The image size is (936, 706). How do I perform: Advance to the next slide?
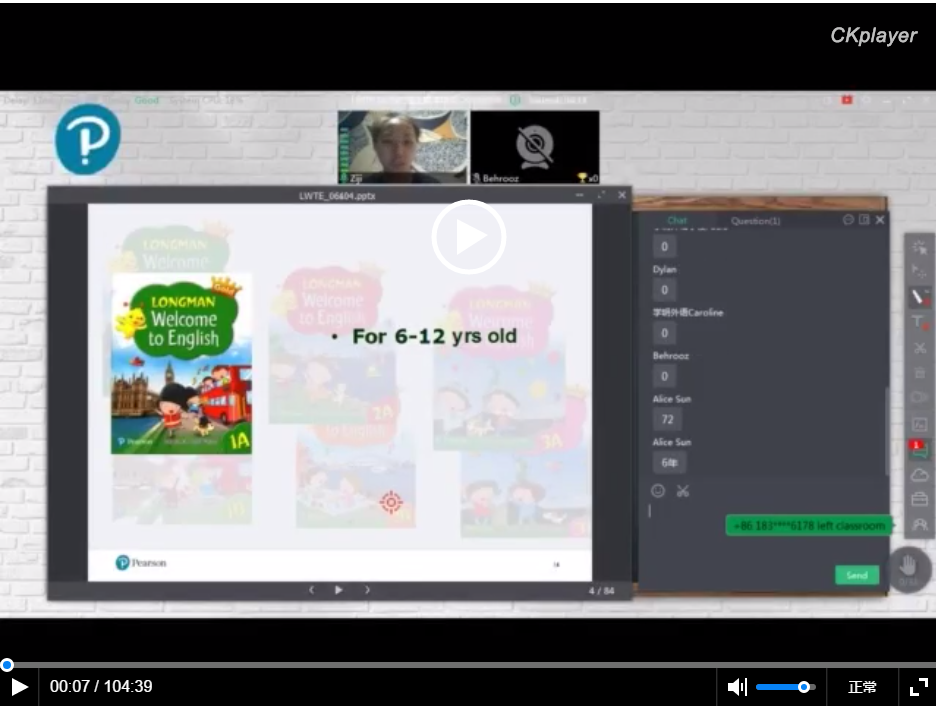point(367,590)
